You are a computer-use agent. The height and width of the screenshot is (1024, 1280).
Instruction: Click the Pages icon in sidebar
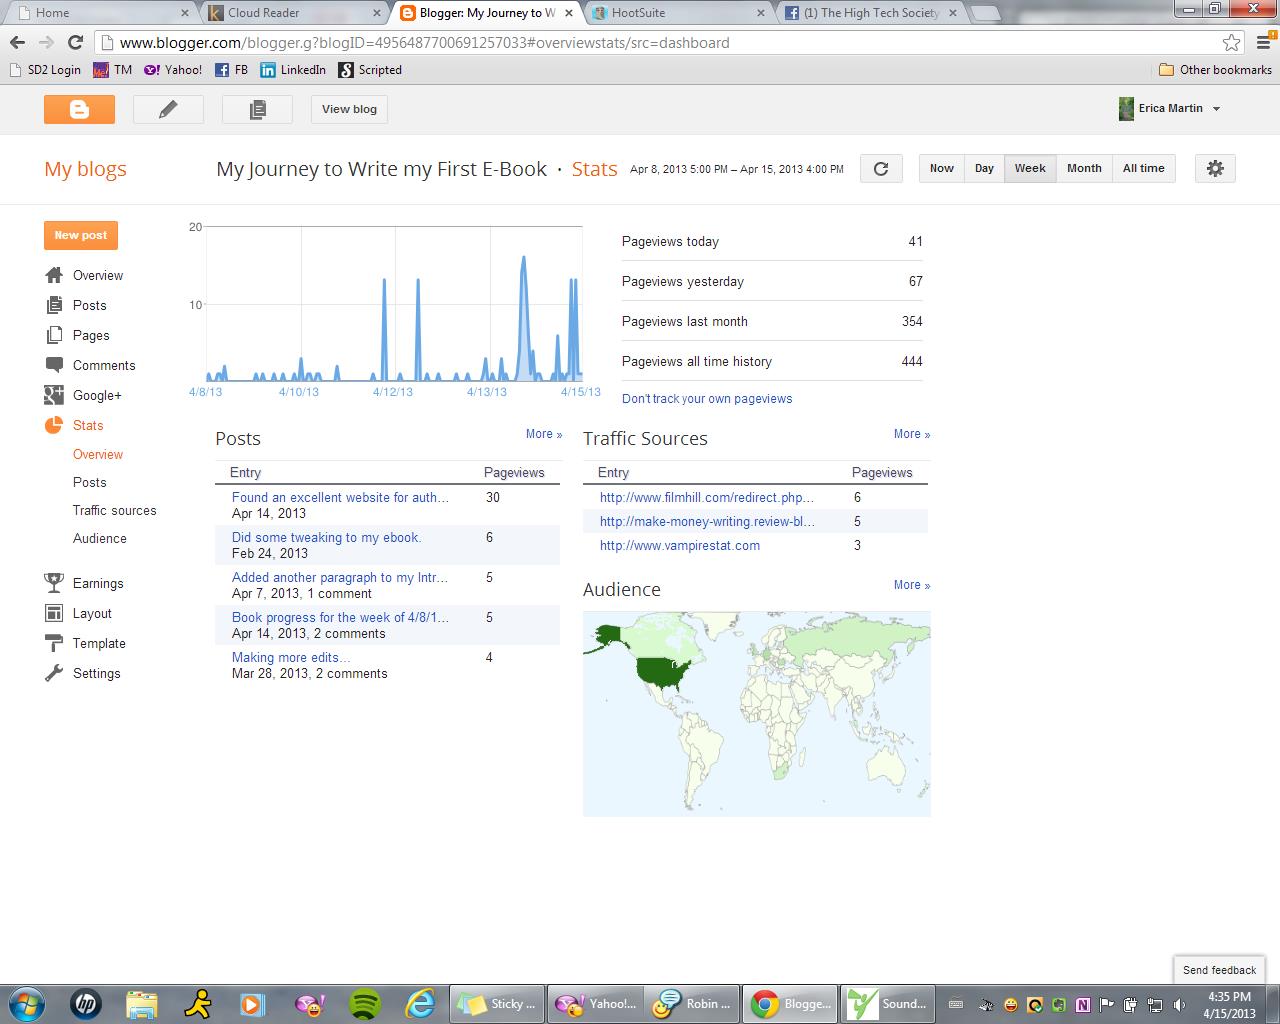coord(54,335)
